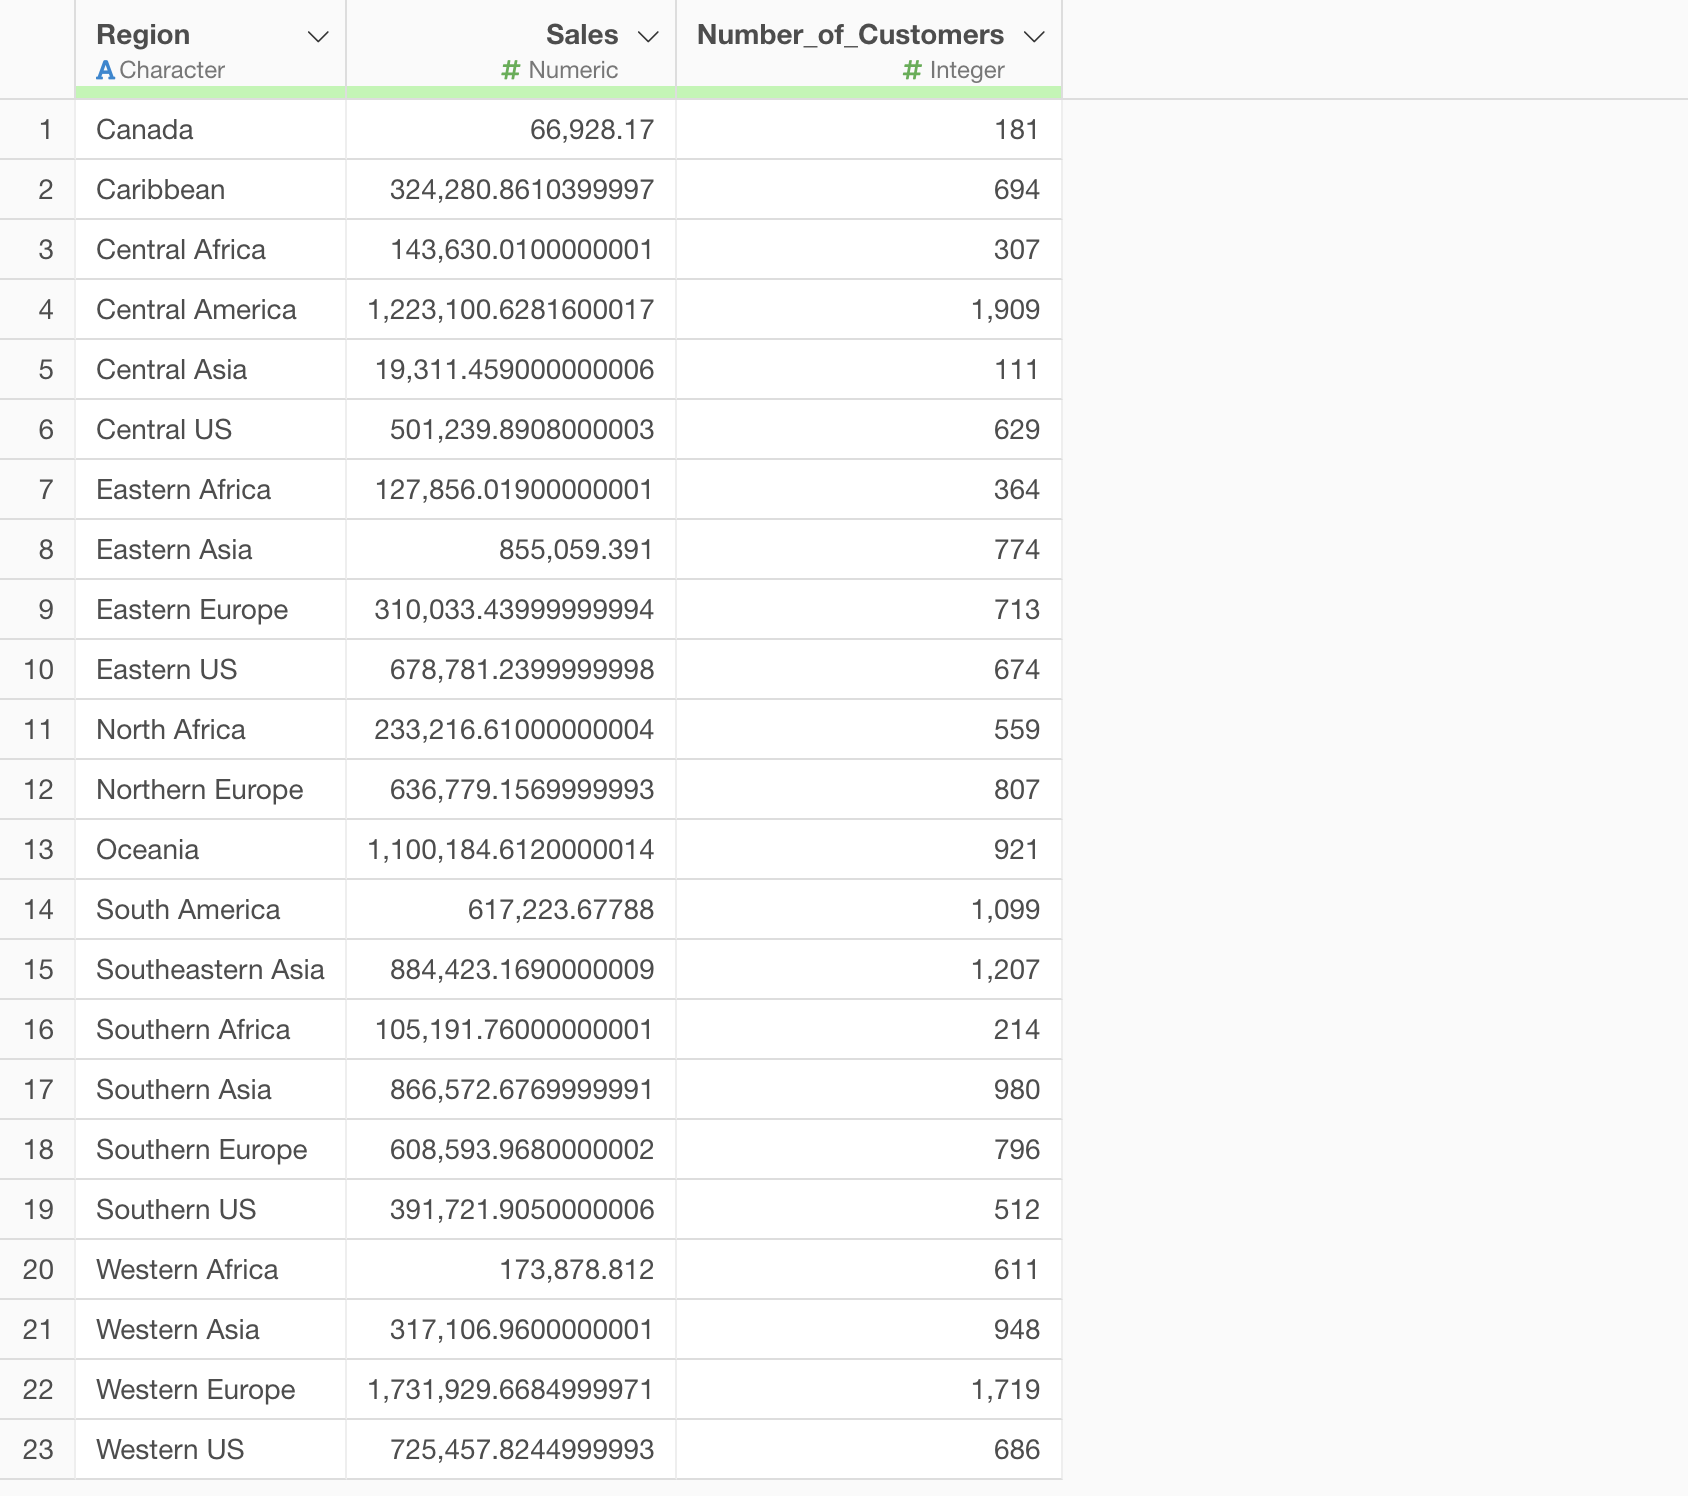This screenshot has width=1688, height=1496.
Task: Select the Canada region cell
Action: [145, 130]
